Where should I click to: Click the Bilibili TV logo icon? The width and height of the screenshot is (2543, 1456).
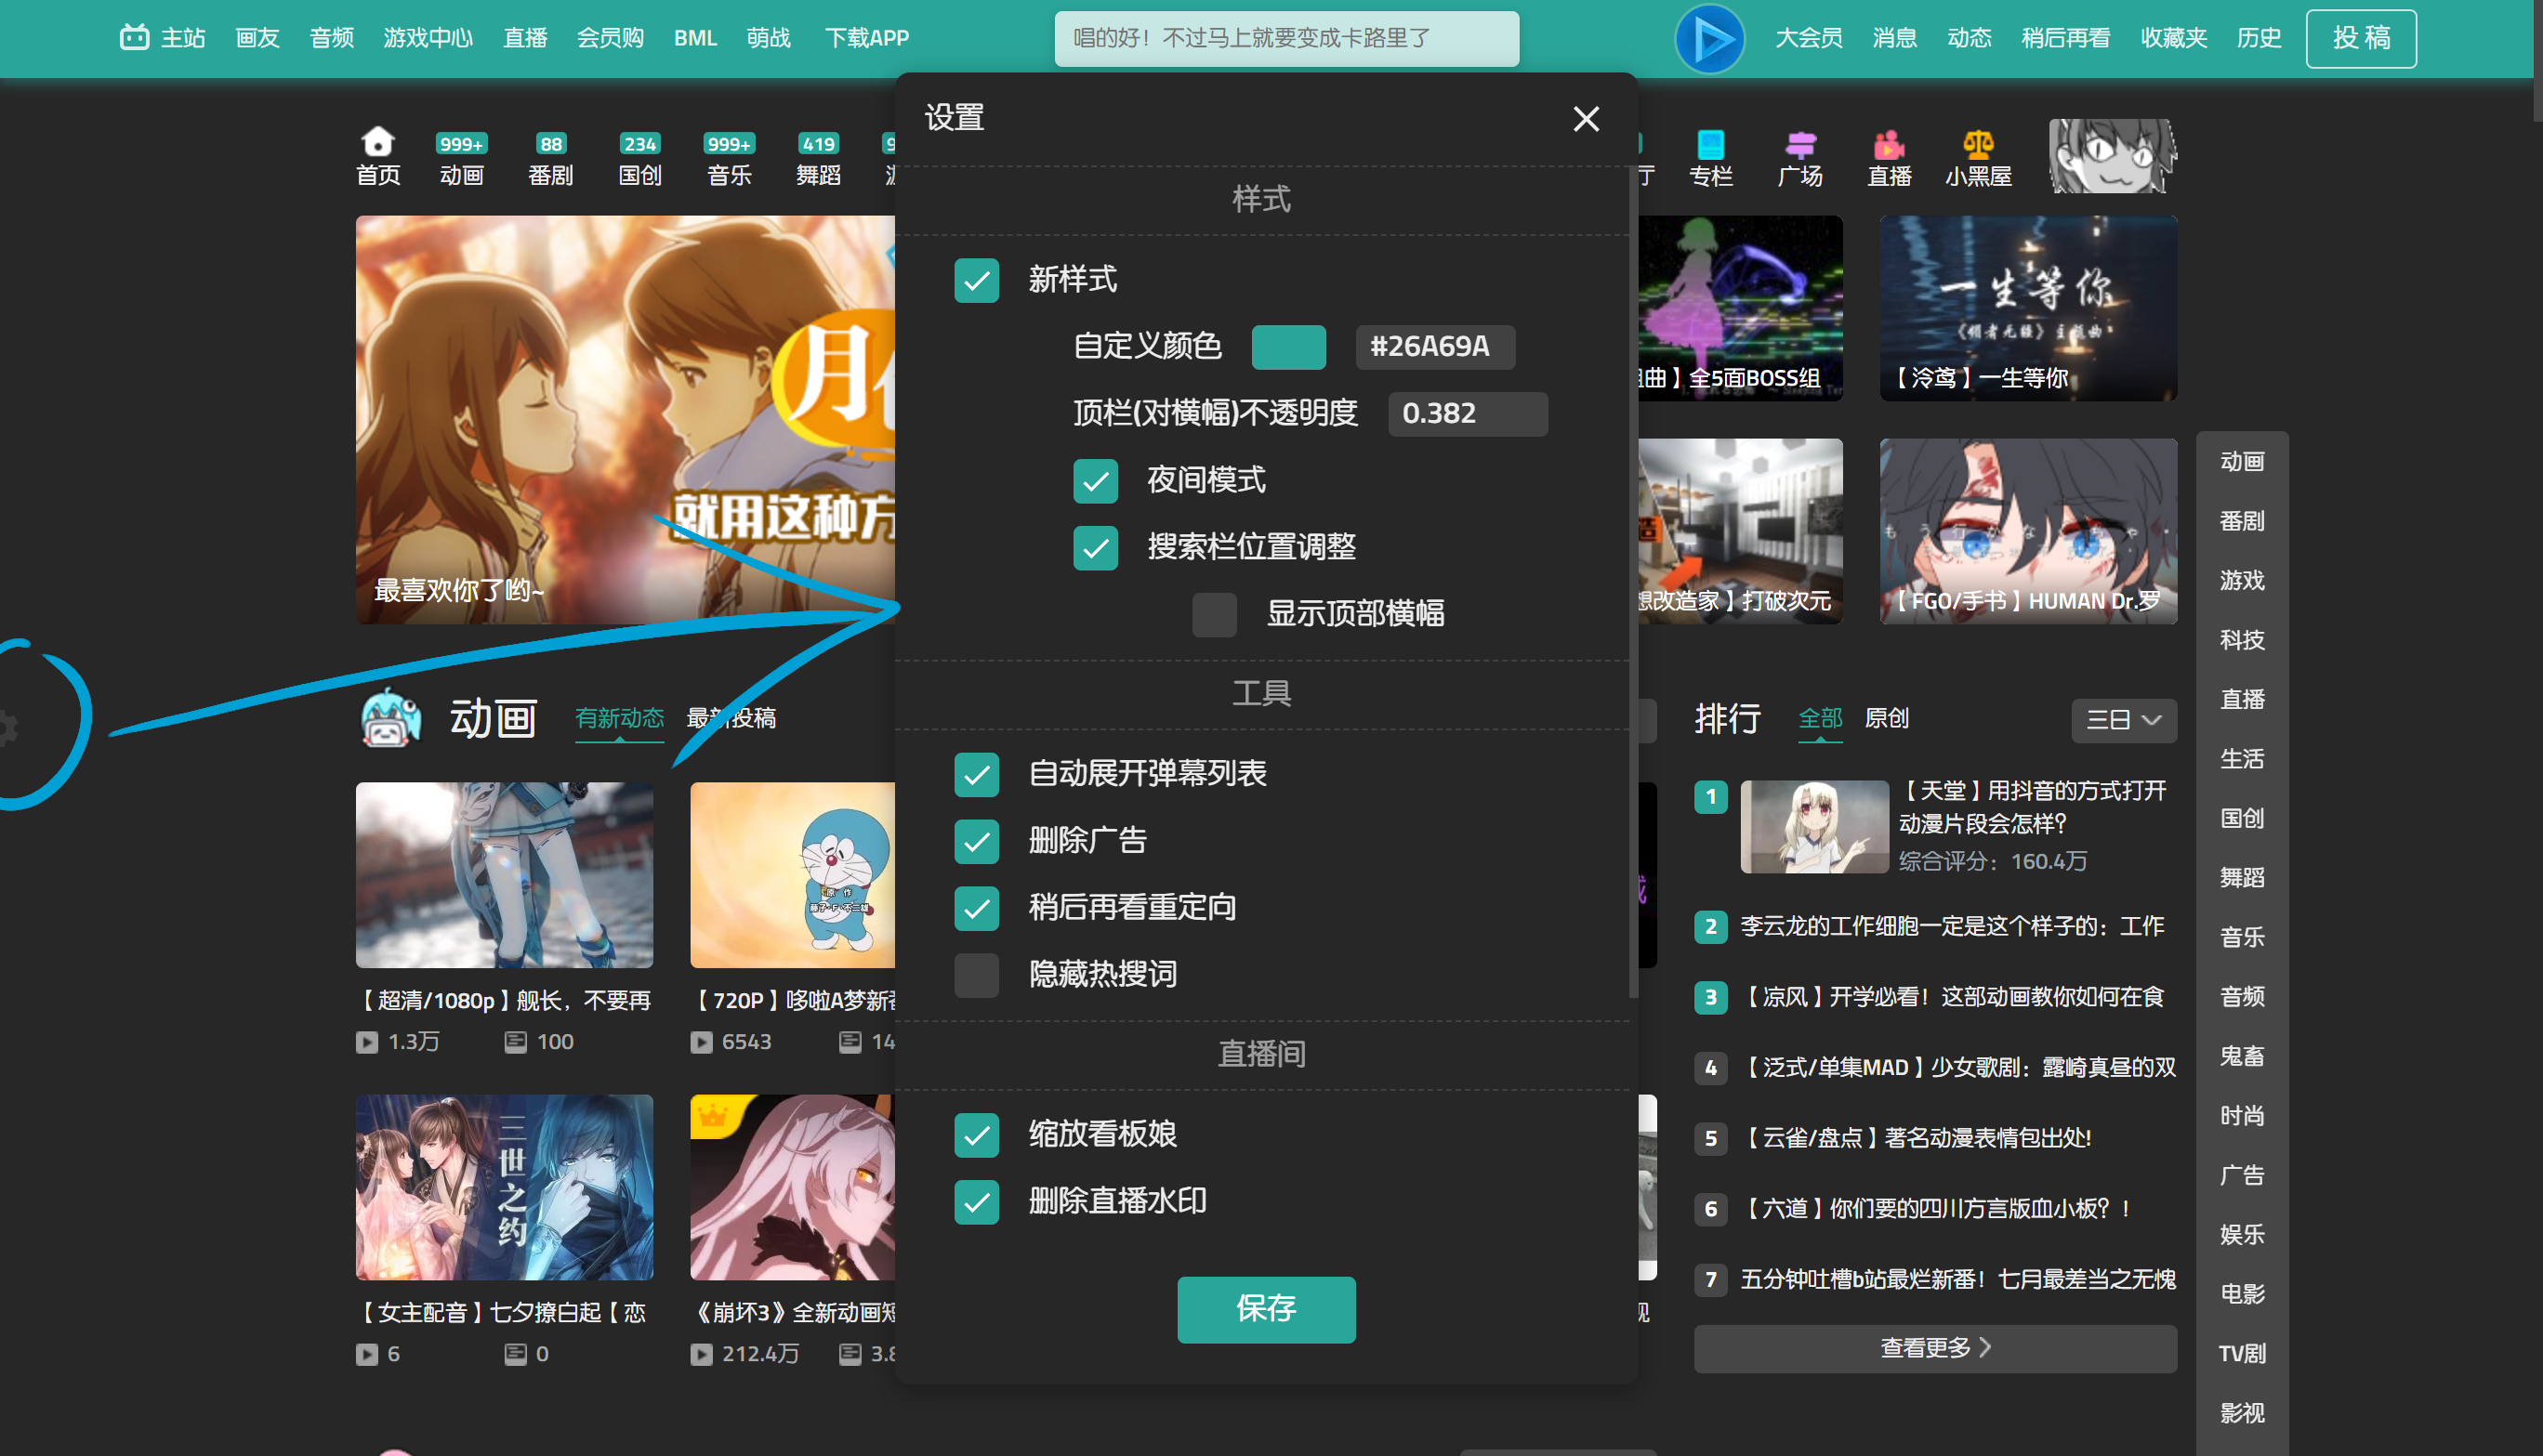[x=134, y=37]
